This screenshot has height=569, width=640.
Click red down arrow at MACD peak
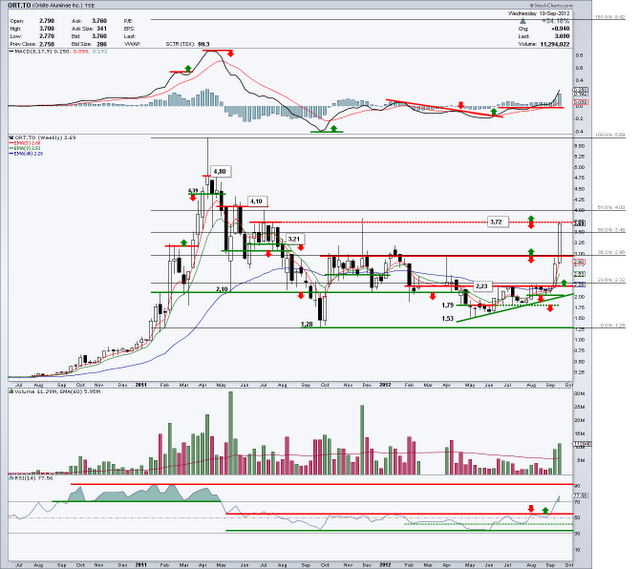(x=231, y=52)
